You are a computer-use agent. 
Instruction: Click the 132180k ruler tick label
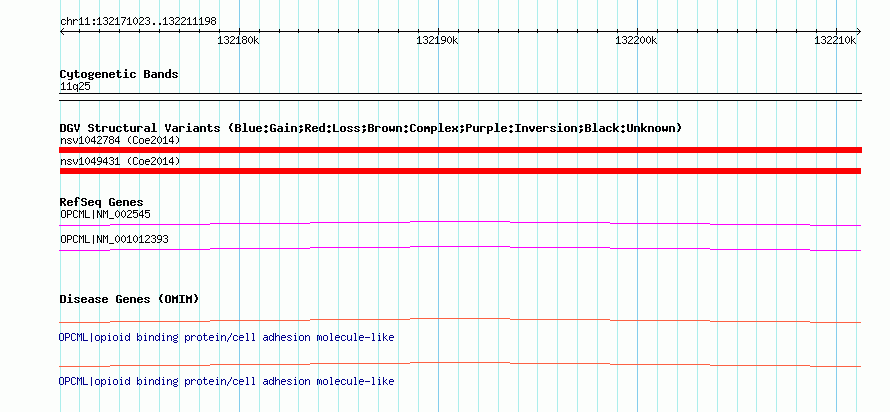click(x=238, y=41)
